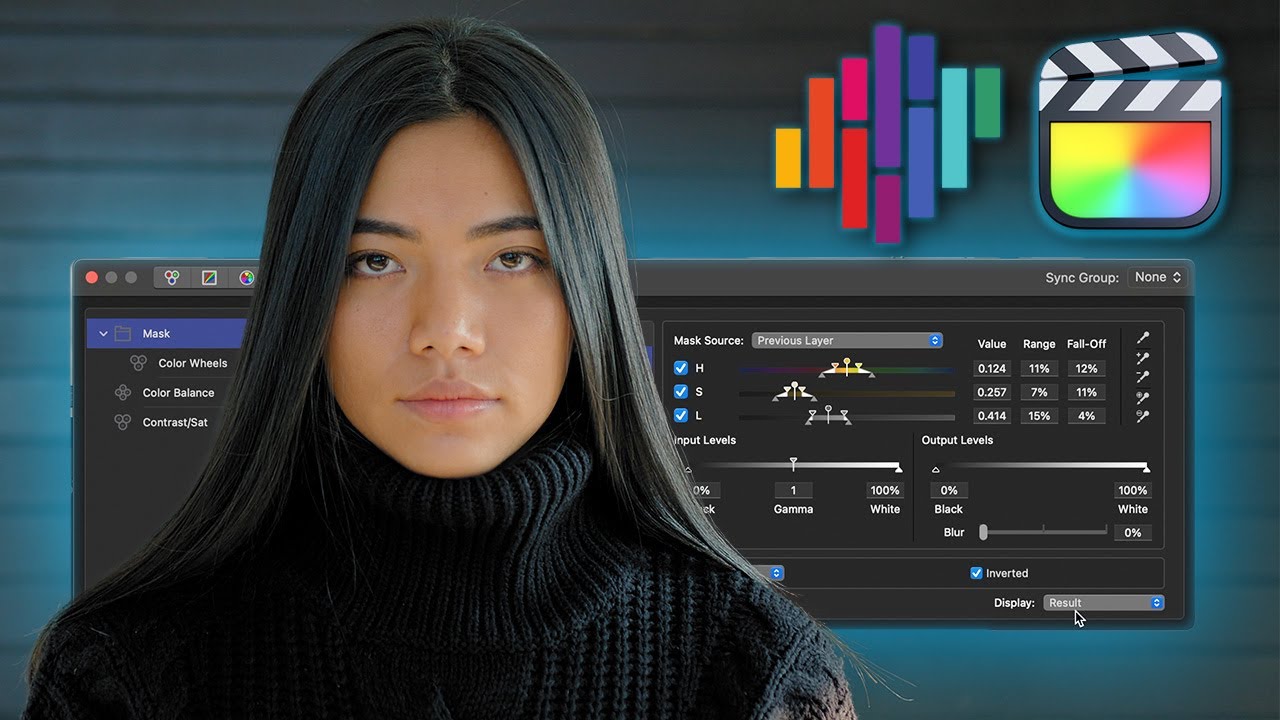This screenshot has width=1280, height=720.
Task: Select the add fall-off eyedropper with circled plus
Action: pos(1143,397)
